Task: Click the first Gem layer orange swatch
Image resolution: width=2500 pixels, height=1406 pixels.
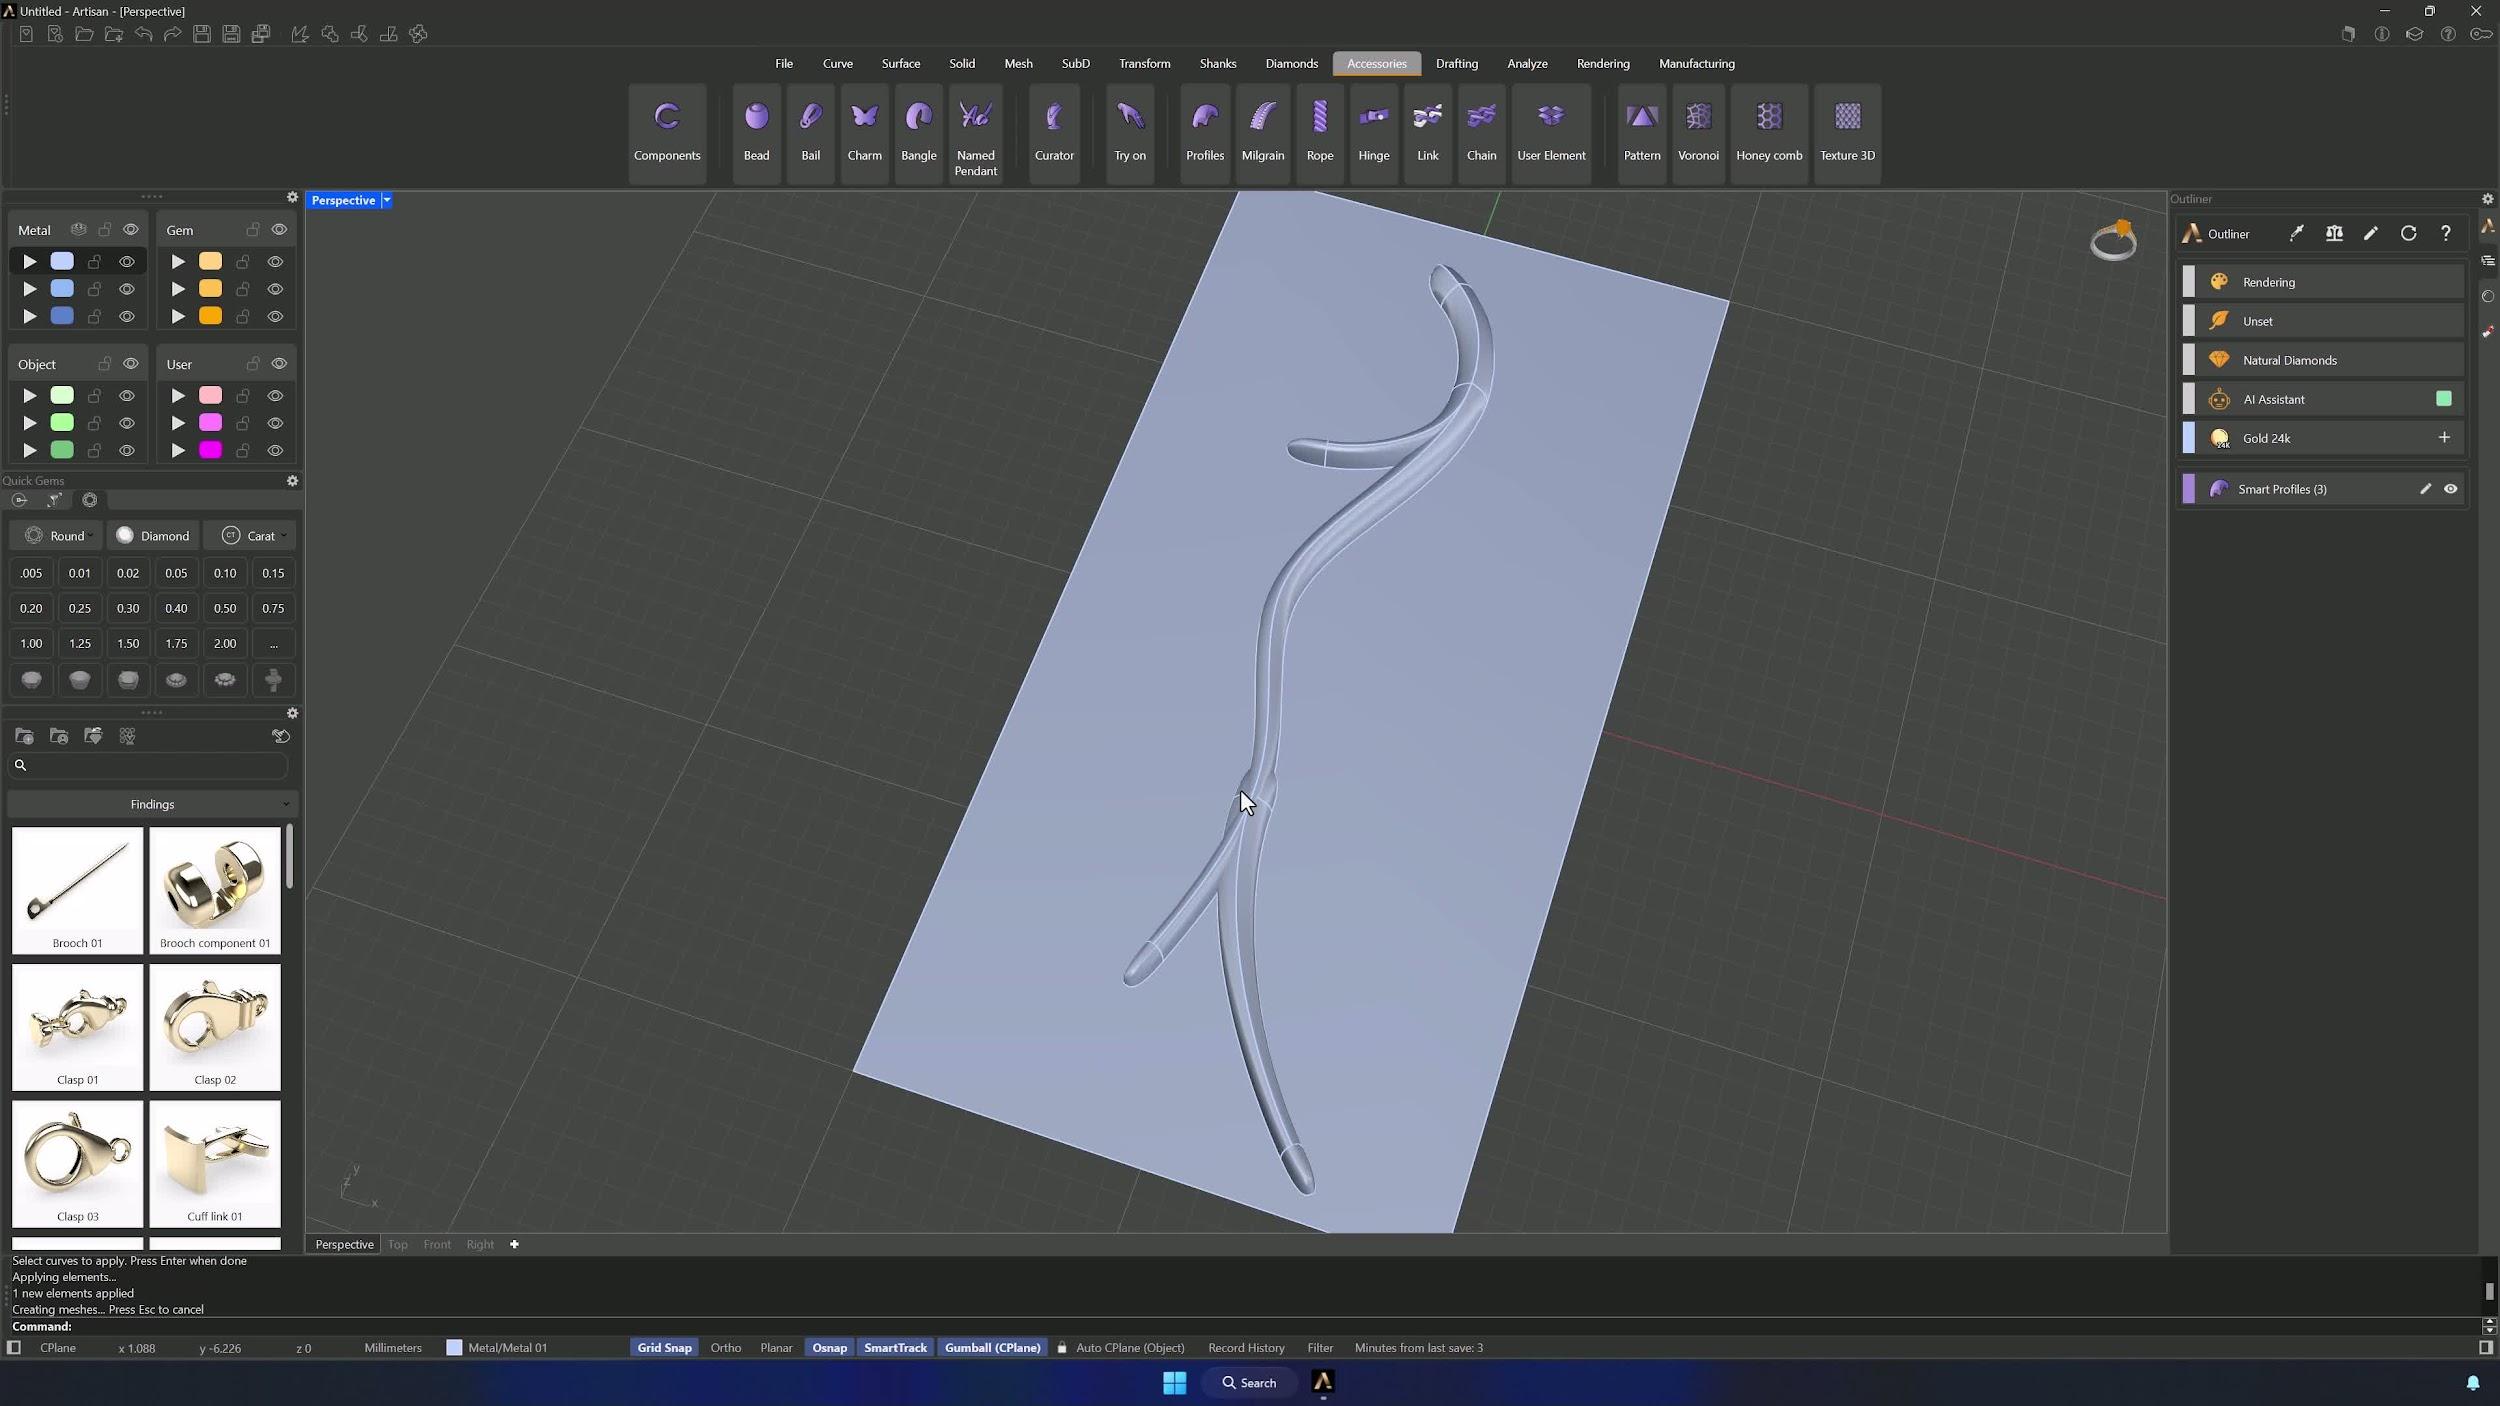Action: (210, 262)
